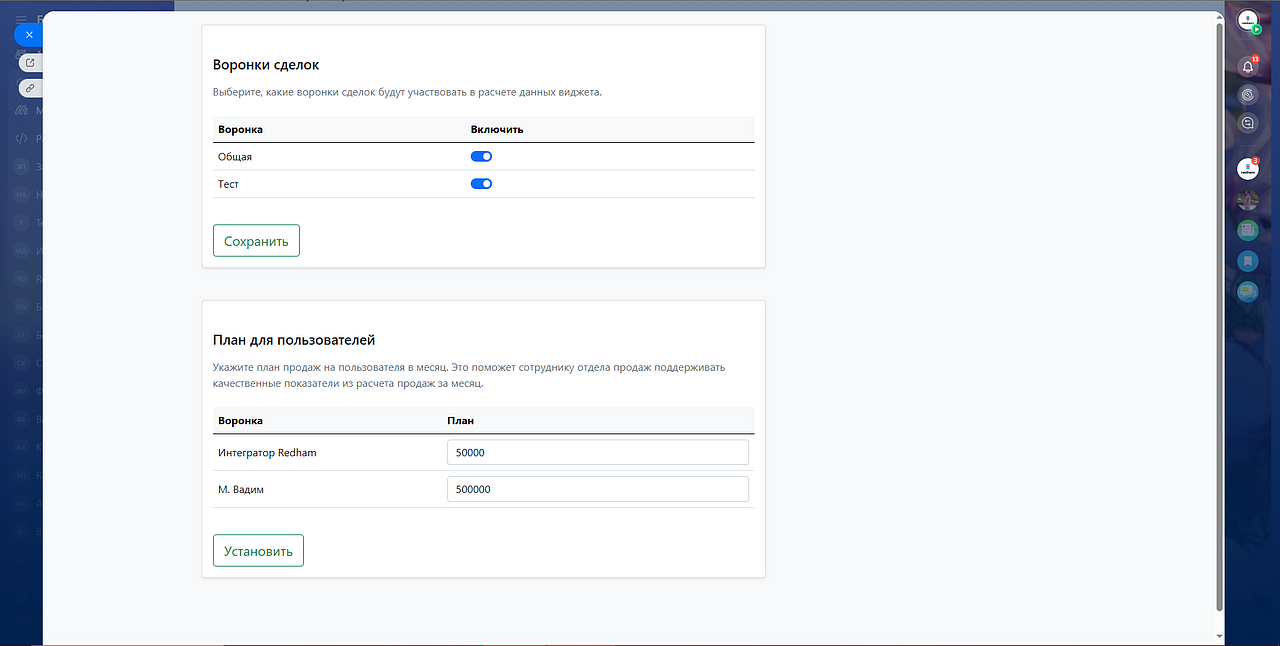Image resolution: width=1280 pixels, height=646 pixels.
Task: Open the user profile avatar at top right
Action: (1247, 21)
